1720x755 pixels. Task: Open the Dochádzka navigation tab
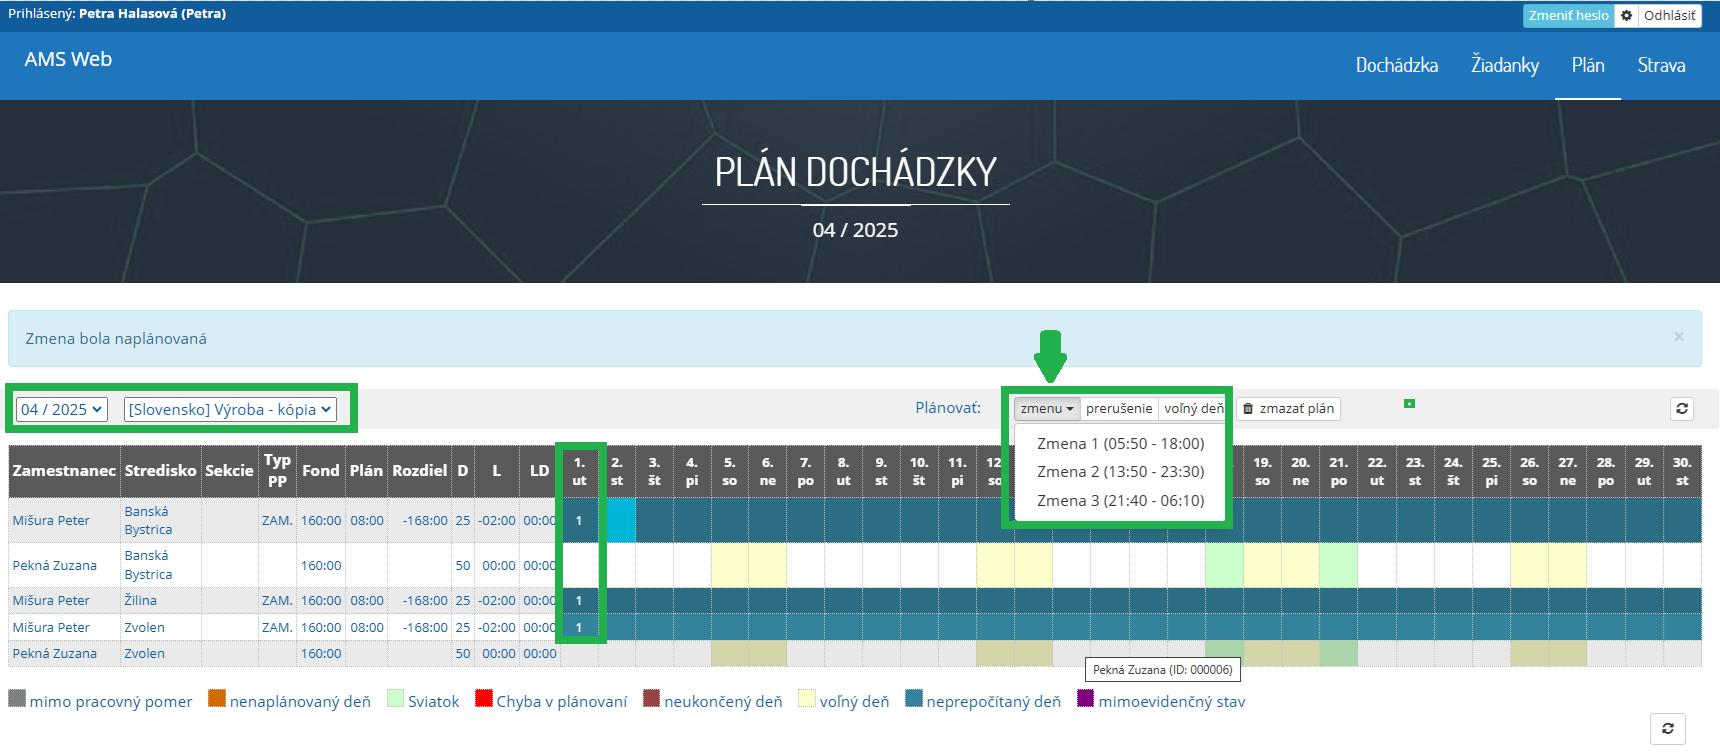1397,65
